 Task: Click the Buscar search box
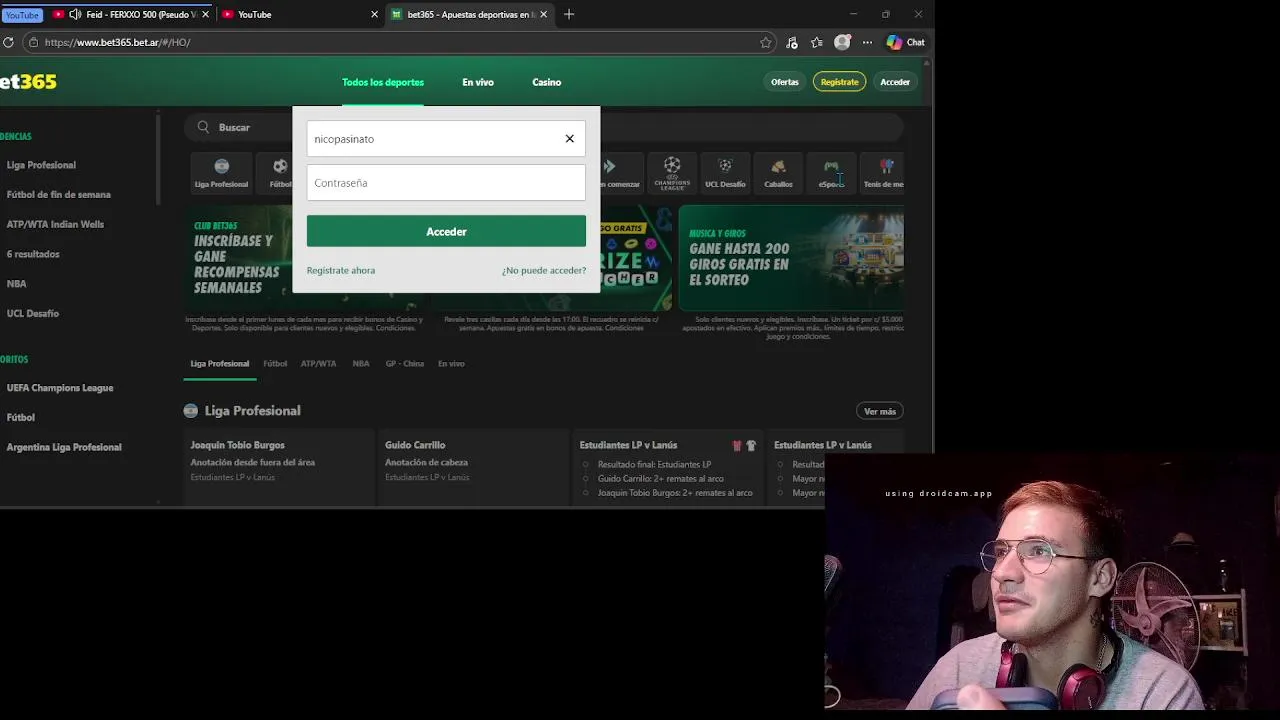[x=545, y=127]
